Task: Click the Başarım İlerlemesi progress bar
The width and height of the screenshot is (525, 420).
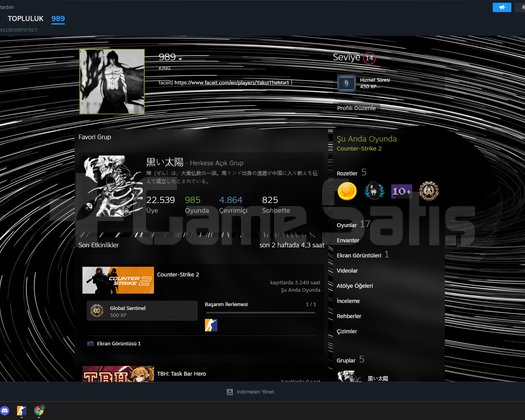Action: [x=260, y=313]
